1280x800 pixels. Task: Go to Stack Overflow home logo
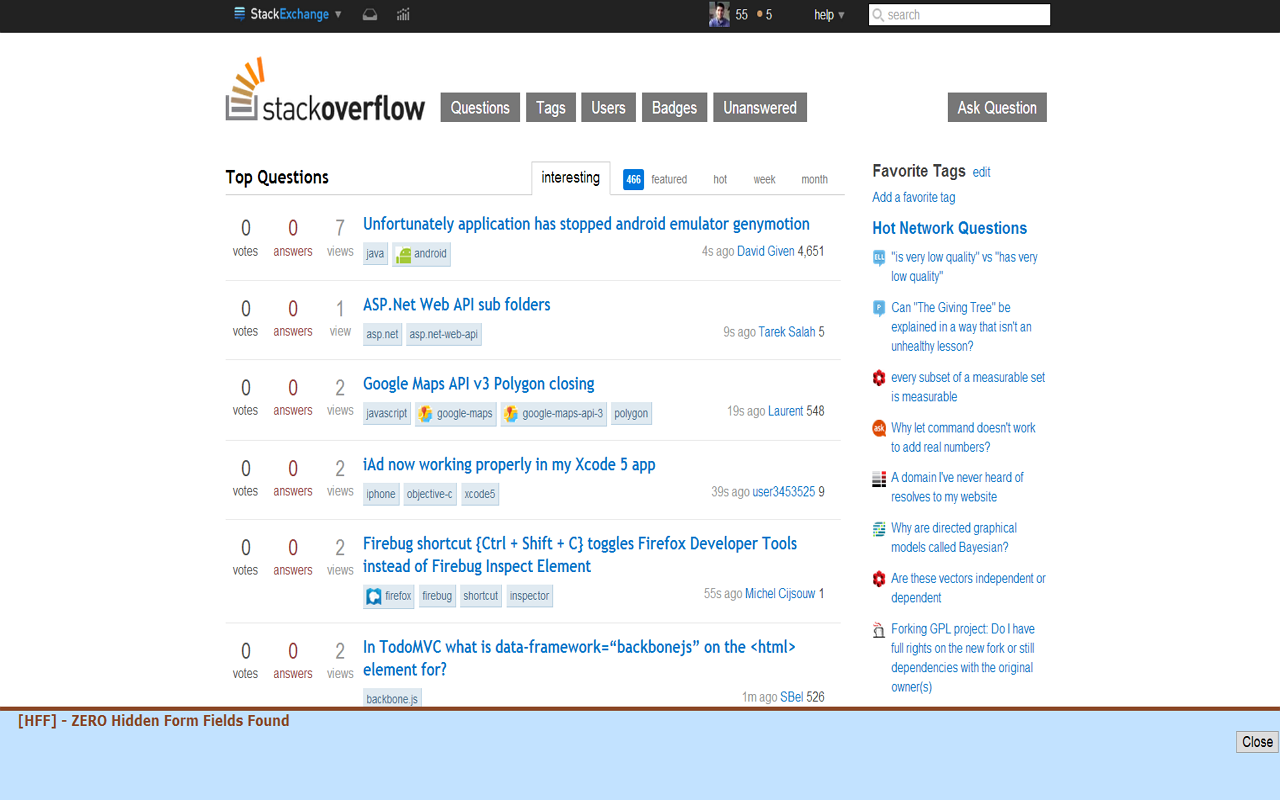pyautogui.click(x=325, y=89)
